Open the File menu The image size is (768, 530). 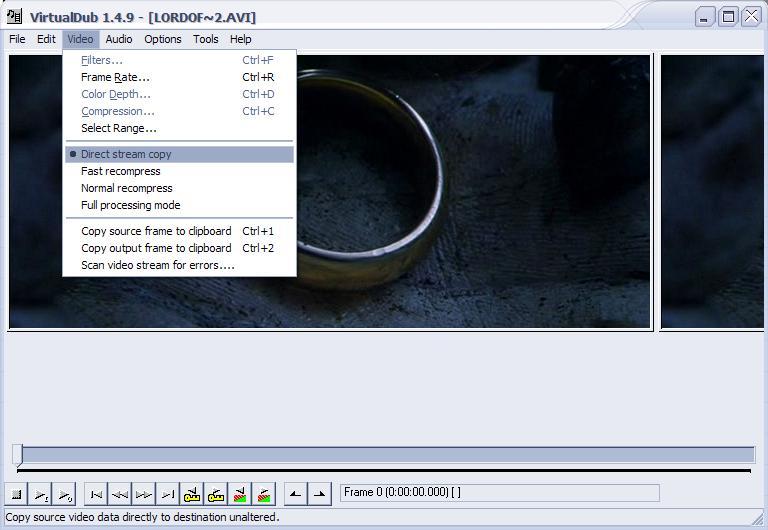click(x=17, y=39)
